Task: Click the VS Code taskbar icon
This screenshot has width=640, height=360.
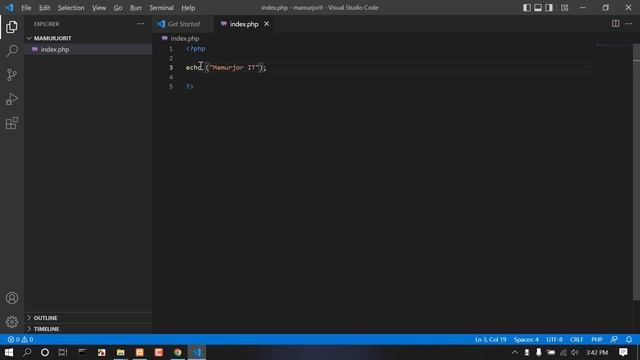Action: [x=197, y=352]
